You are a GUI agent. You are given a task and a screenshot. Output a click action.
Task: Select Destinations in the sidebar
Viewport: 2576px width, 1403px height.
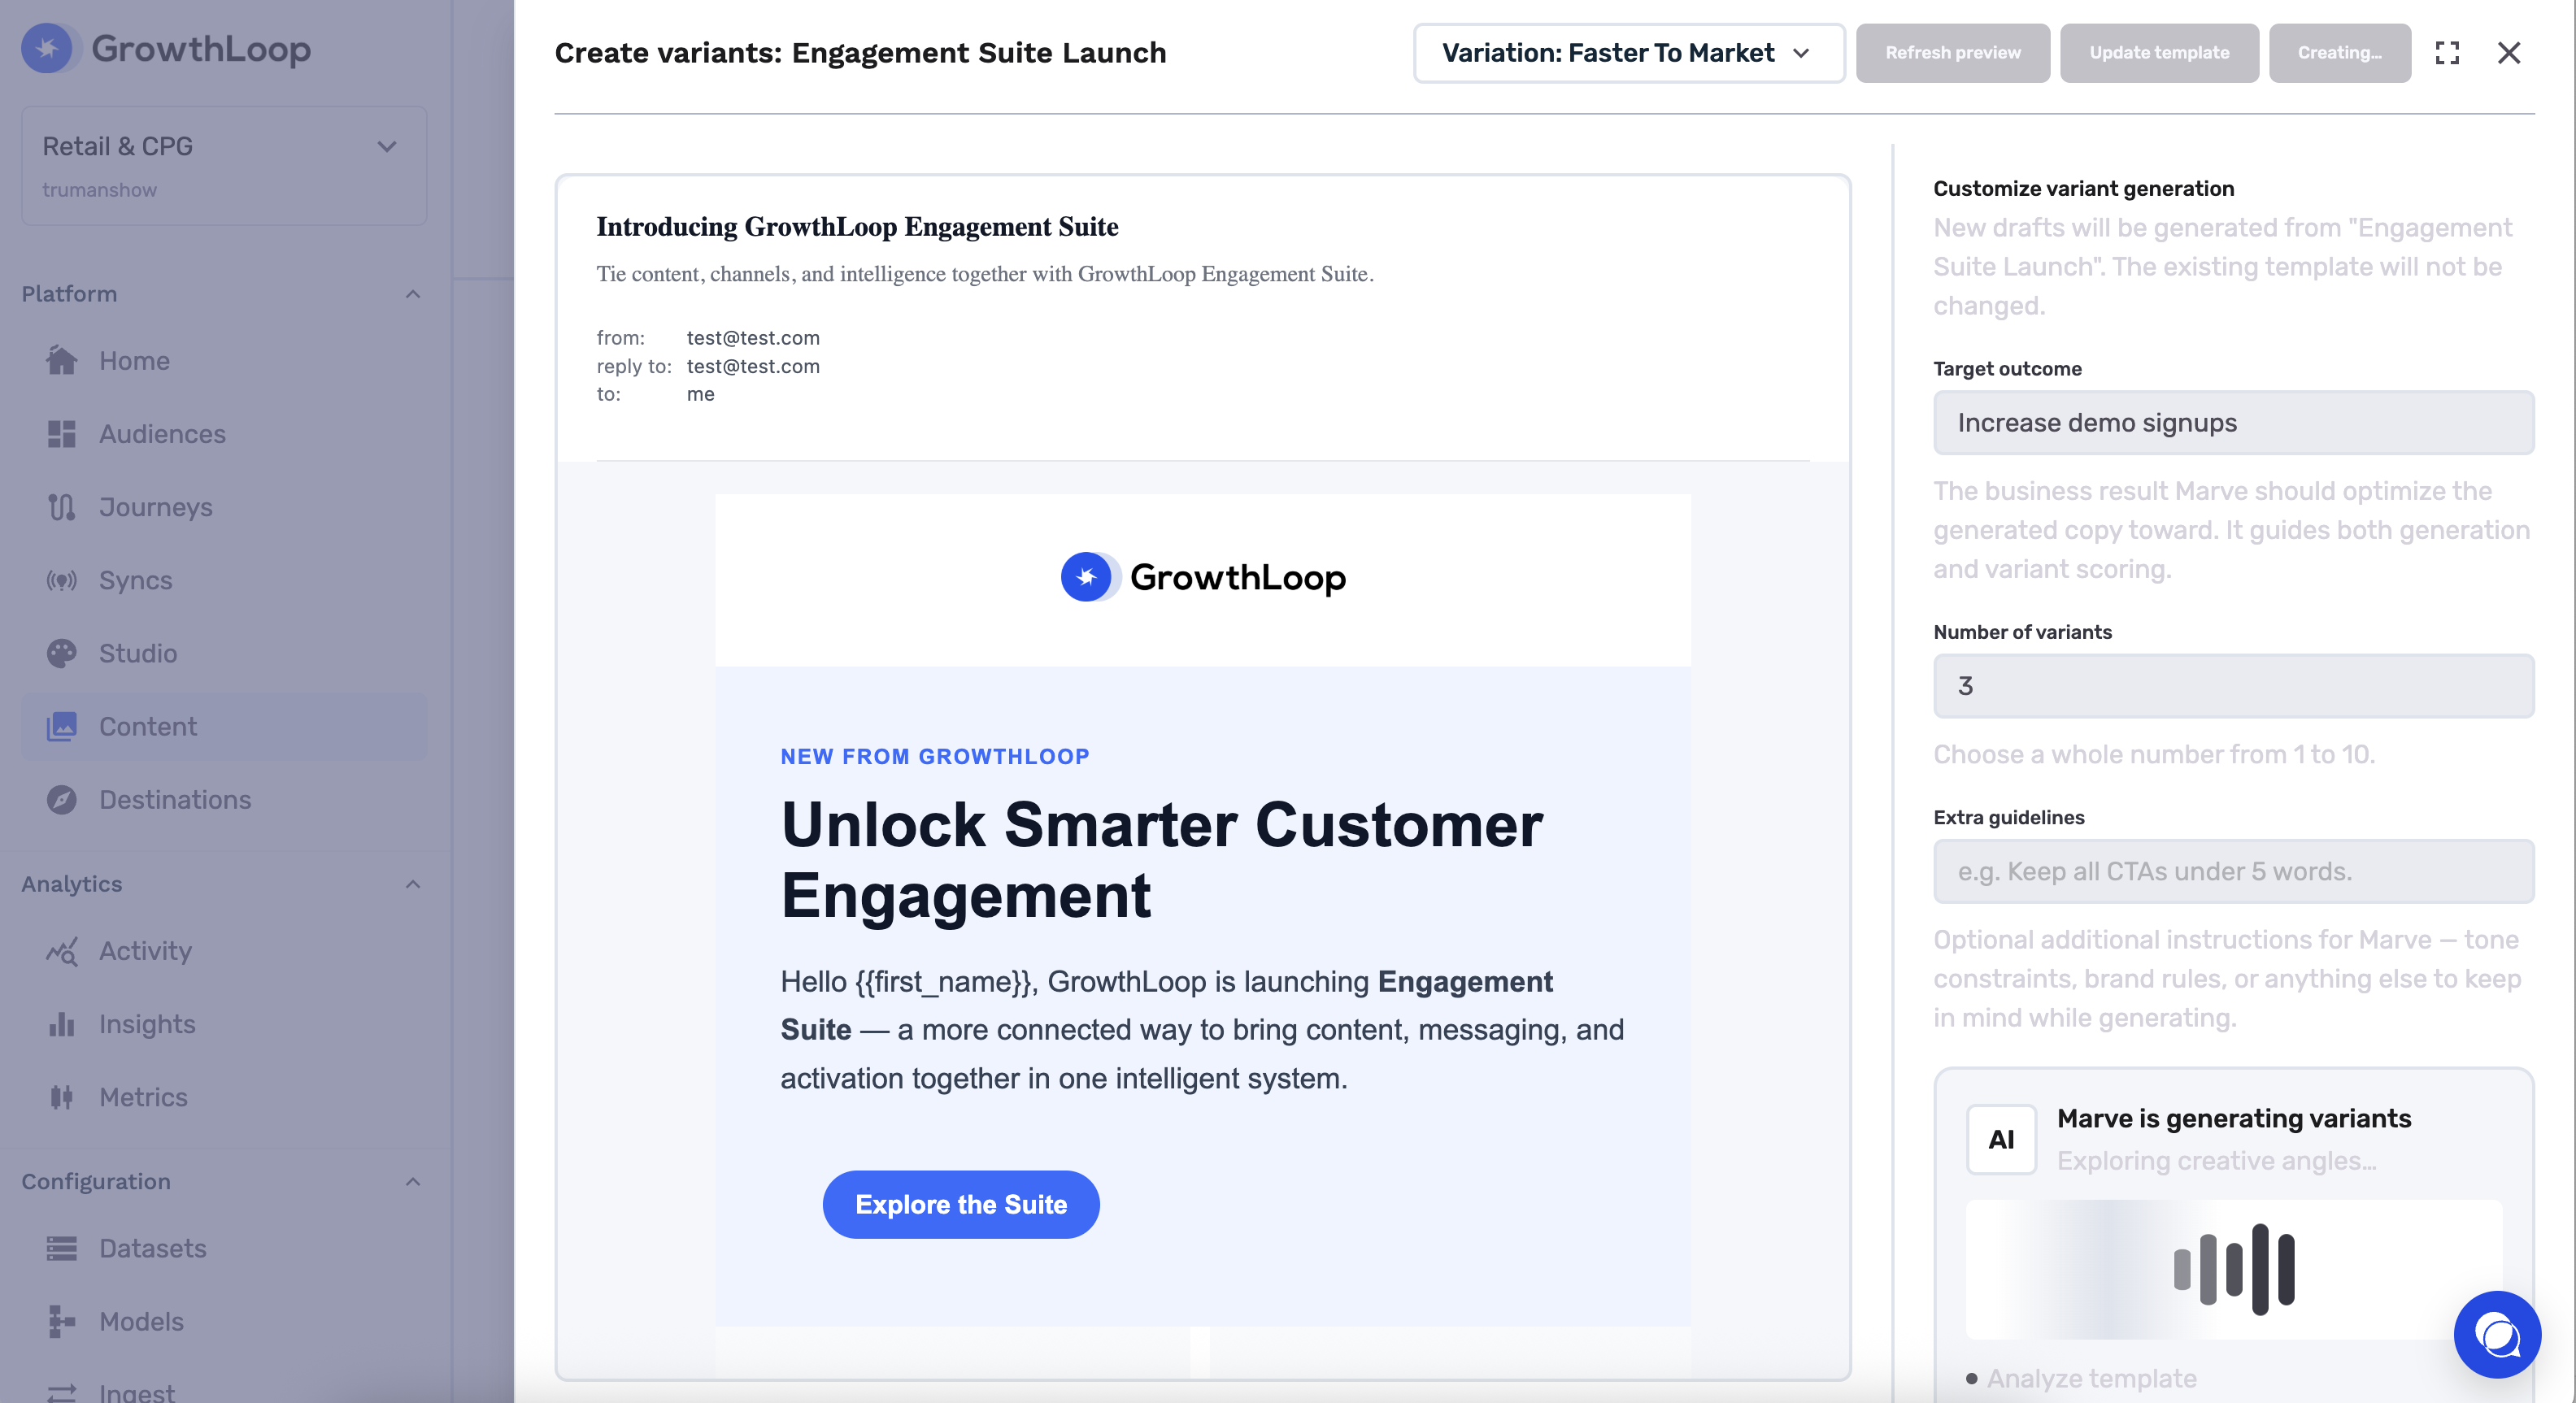(x=224, y=800)
